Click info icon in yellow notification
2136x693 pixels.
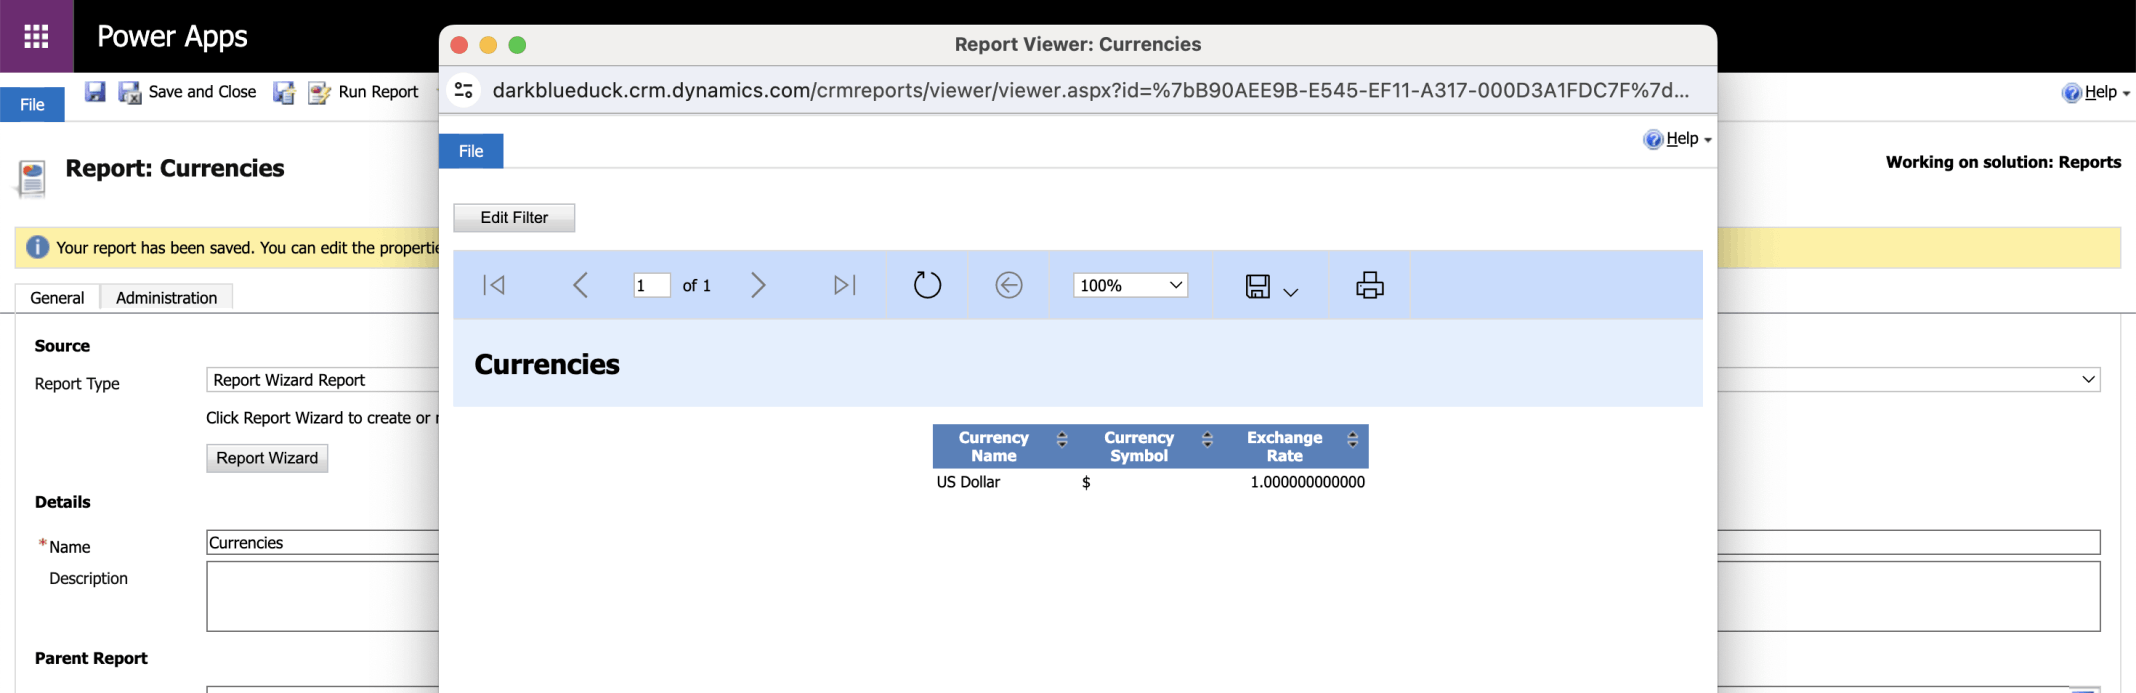coord(37,247)
